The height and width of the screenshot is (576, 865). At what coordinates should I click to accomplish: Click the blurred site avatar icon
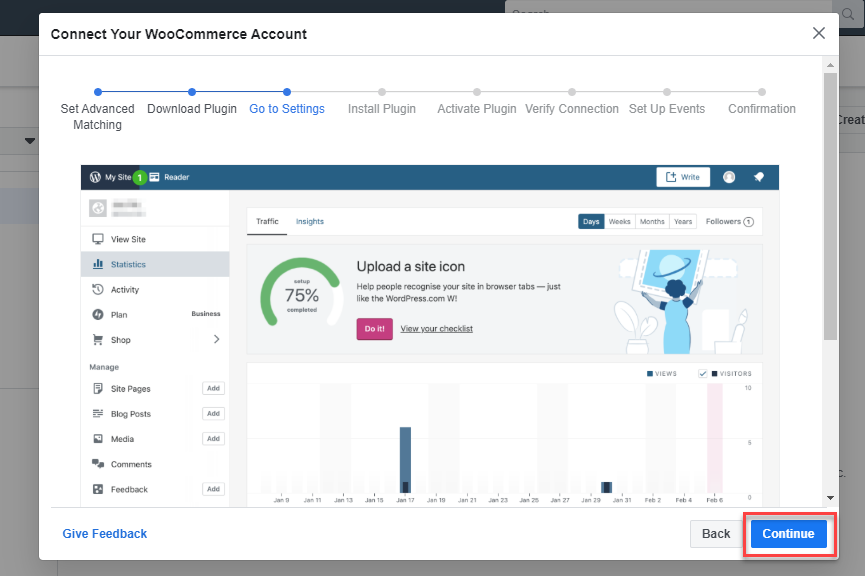click(x=98, y=208)
